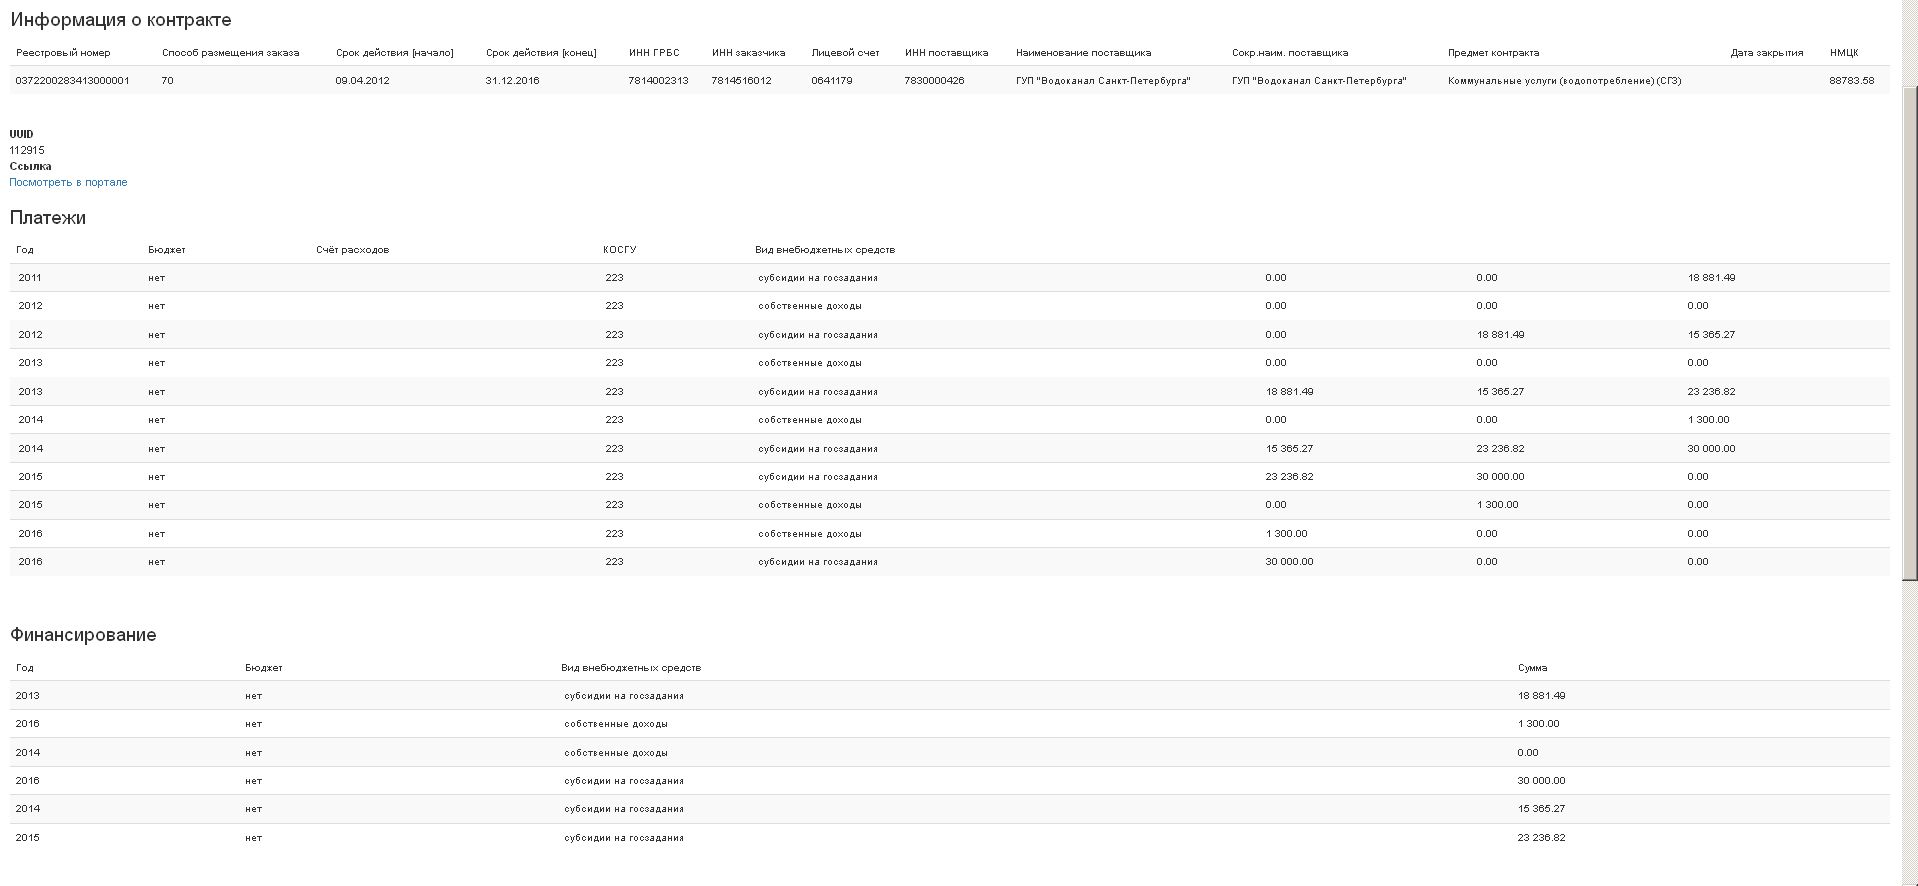Click the vertical page scrollbar thumb

click(1909, 332)
